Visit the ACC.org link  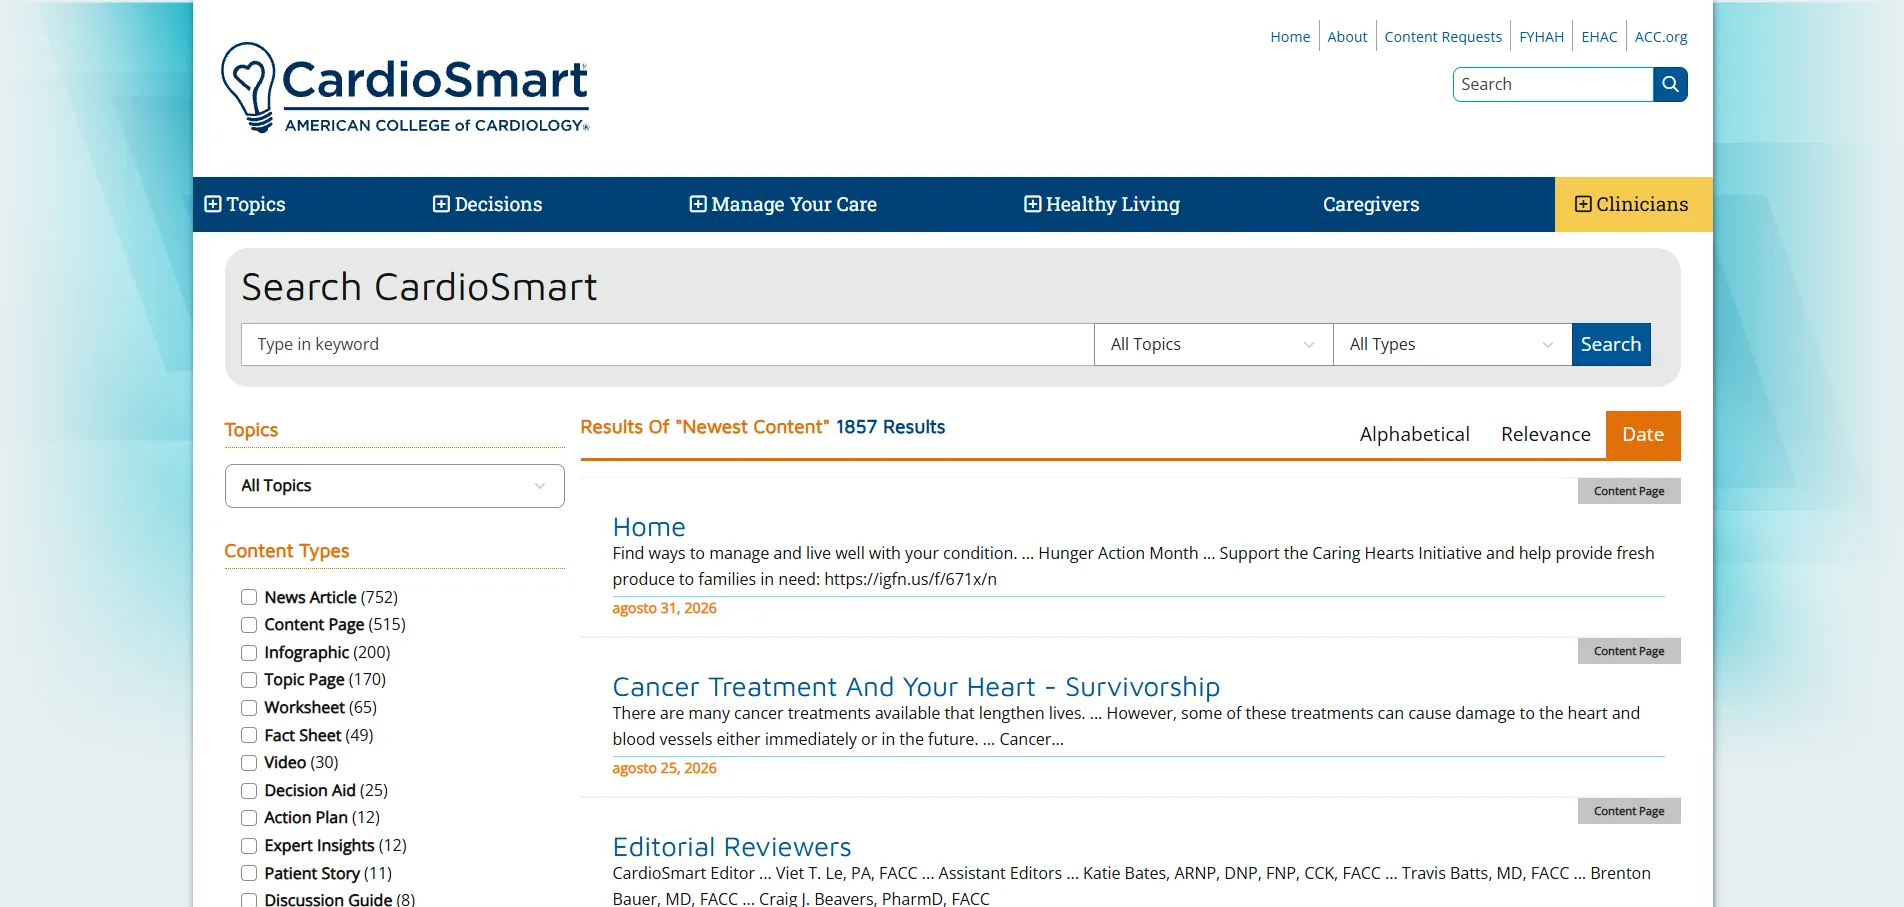1661,37
